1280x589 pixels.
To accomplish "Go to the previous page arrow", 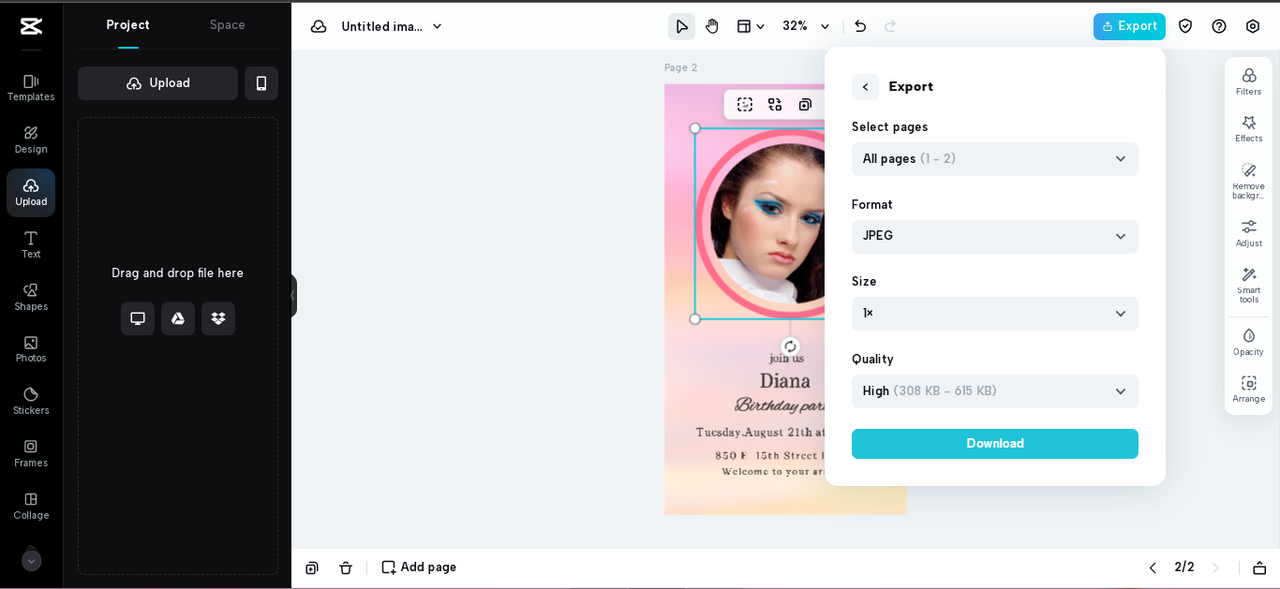I will point(1152,568).
